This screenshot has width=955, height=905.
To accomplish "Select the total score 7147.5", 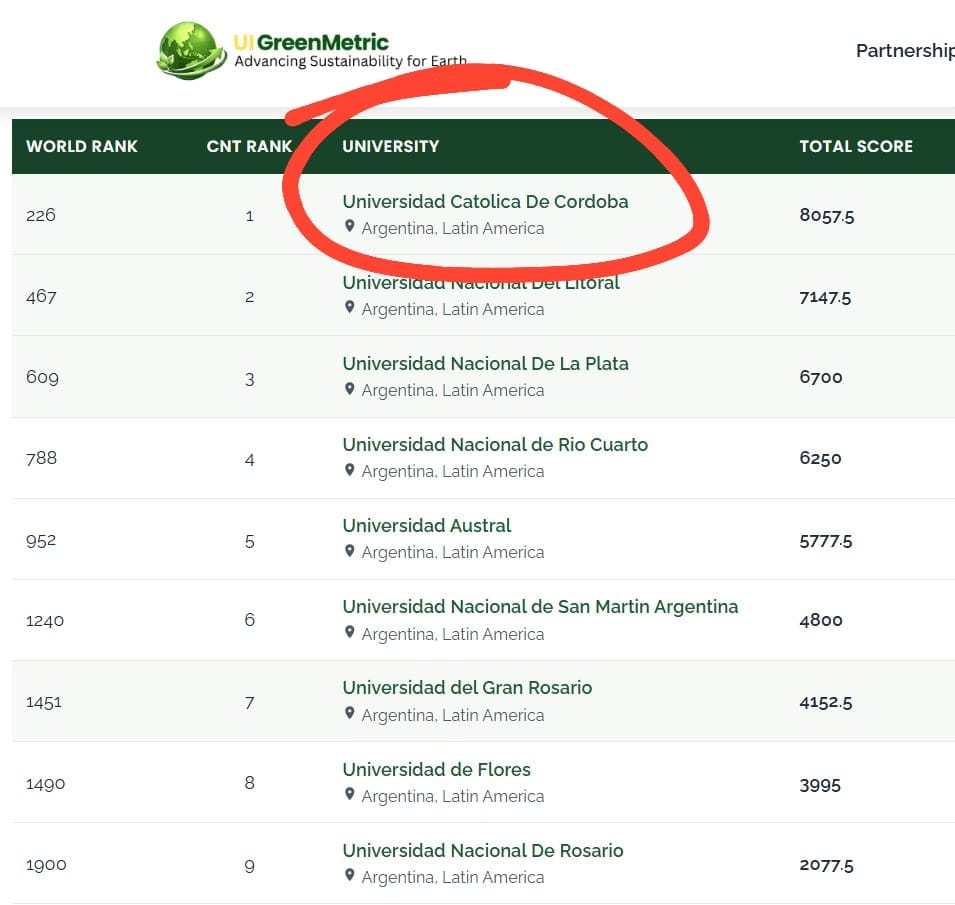I will 825,297.
